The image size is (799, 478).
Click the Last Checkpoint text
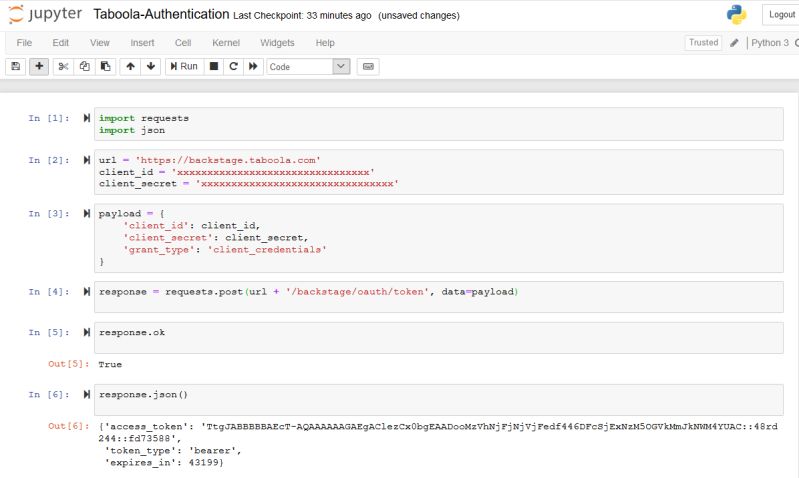point(302,16)
